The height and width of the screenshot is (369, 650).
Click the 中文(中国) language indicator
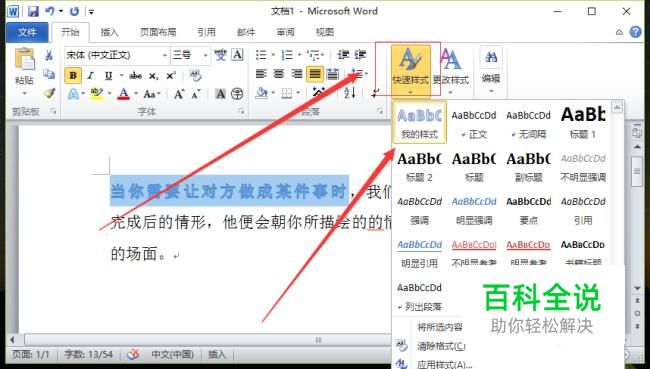pos(172,354)
